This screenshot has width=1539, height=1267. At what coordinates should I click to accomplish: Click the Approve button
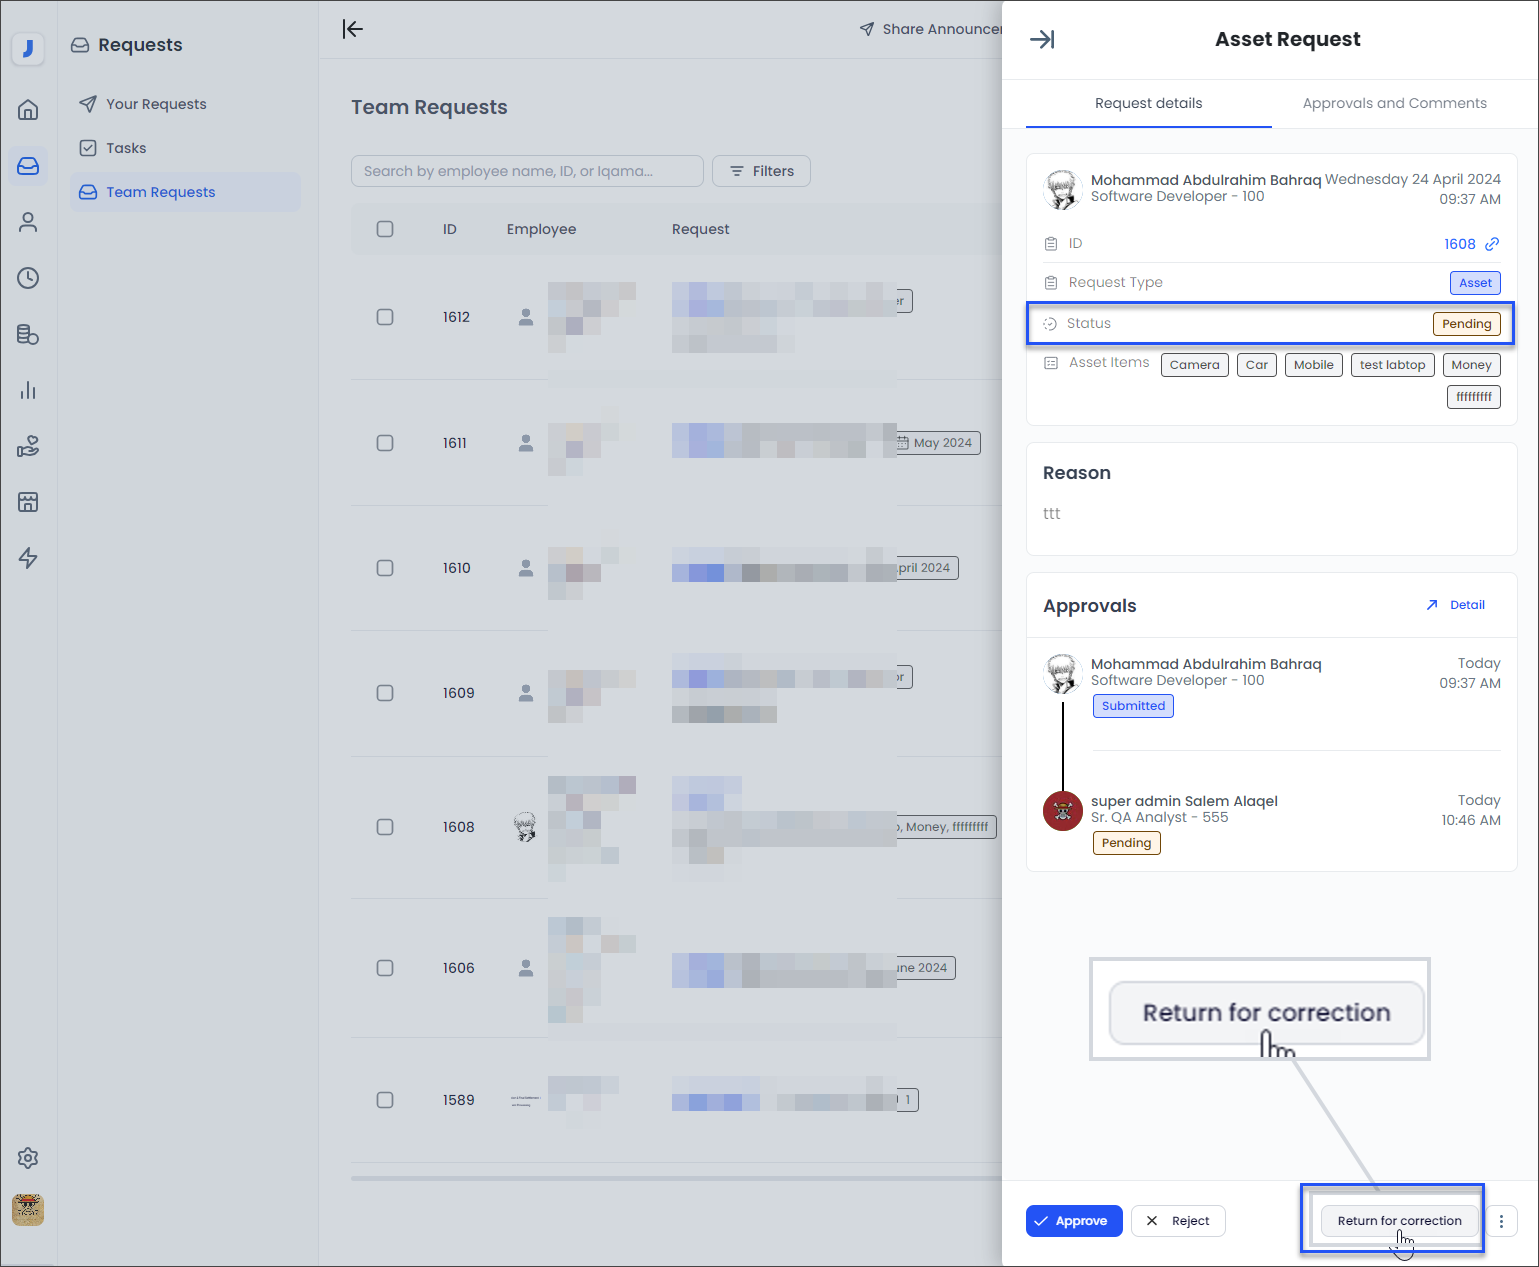(1074, 1221)
